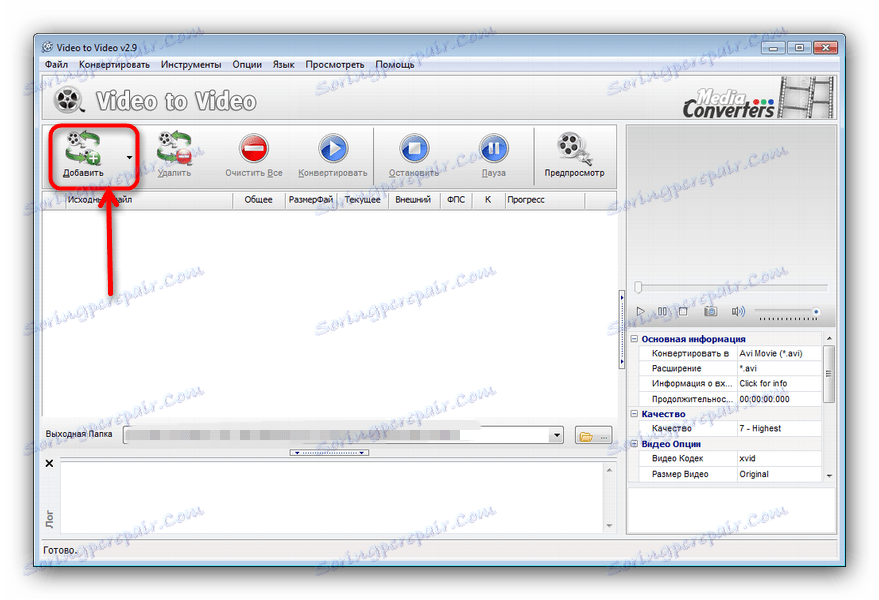Maximize the Video to Video window

click(799, 48)
